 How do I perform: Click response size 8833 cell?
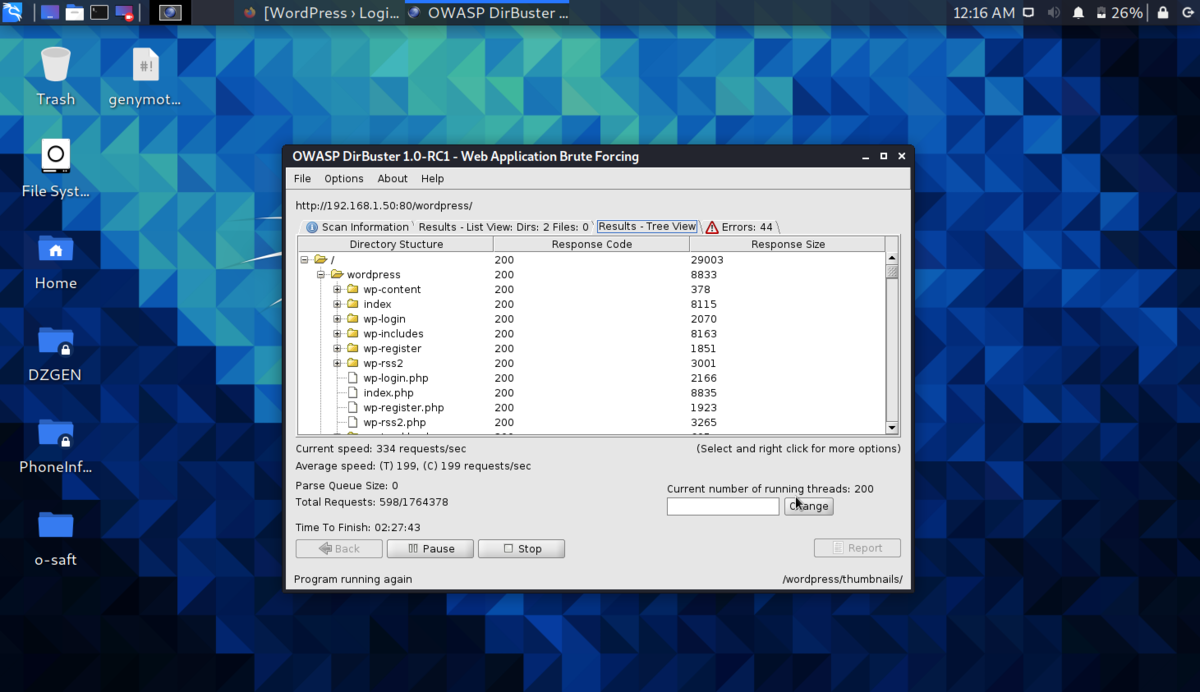coord(704,274)
